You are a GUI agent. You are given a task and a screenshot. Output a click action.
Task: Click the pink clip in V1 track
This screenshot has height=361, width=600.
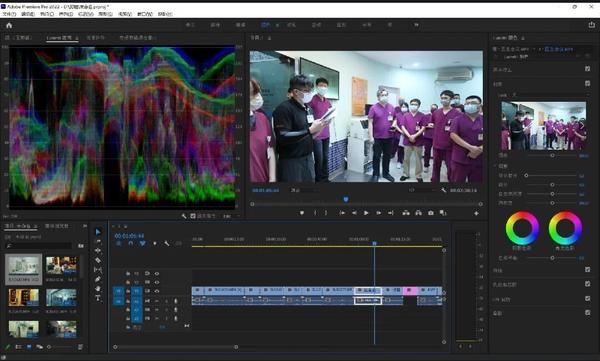409,291
